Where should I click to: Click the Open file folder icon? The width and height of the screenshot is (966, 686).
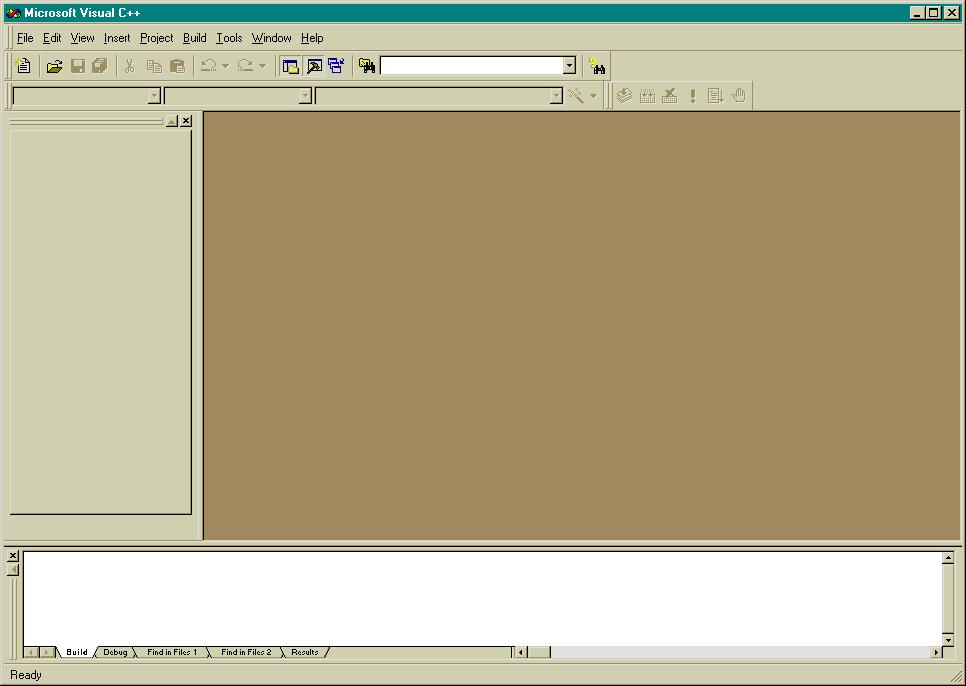point(54,66)
